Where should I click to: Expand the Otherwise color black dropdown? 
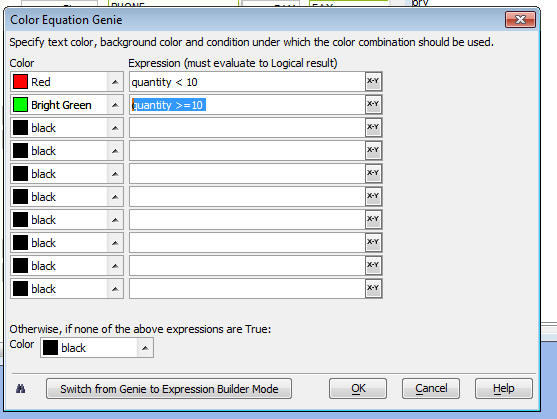[x=145, y=348]
